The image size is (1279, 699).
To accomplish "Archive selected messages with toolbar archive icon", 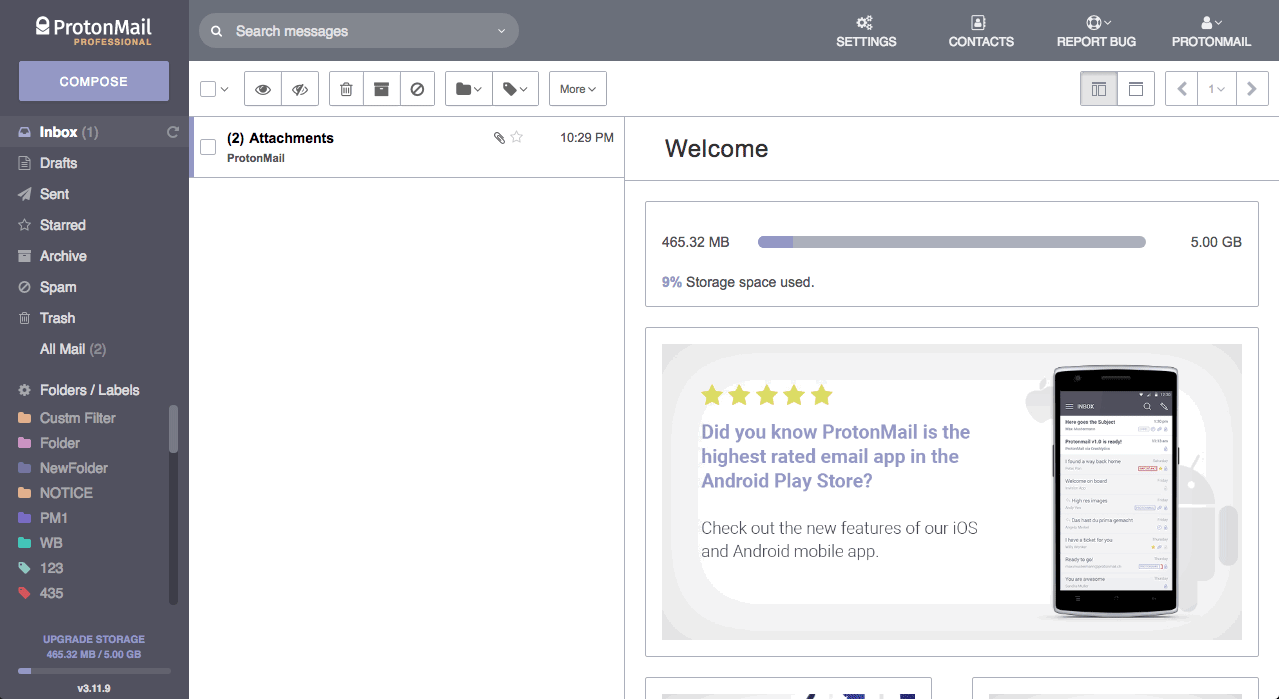I will pyautogui.click(x=381, y=89).
